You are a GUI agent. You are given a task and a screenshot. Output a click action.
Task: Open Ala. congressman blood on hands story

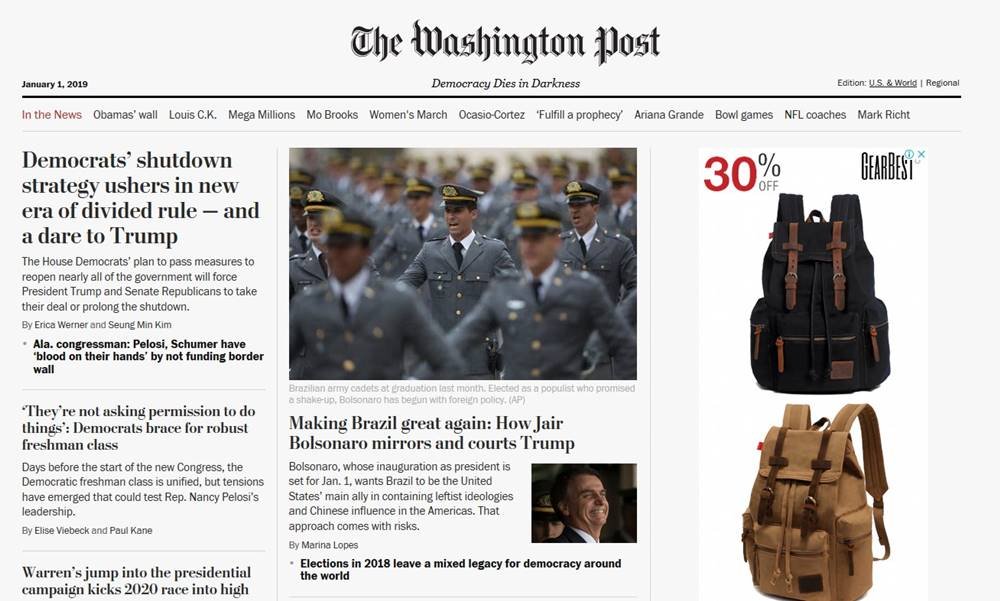pyautogui.click(x=148, y=357)
